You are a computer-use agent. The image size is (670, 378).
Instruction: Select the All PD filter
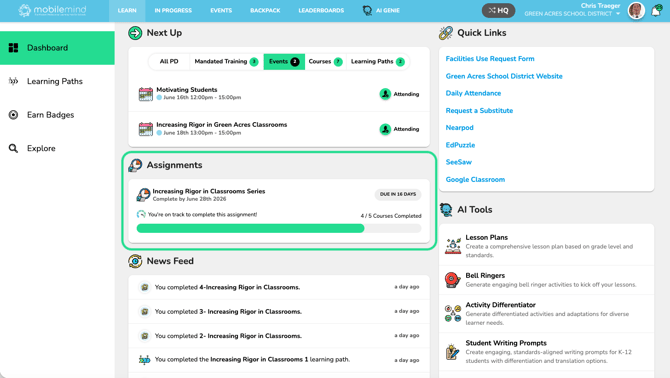(169, 62)
